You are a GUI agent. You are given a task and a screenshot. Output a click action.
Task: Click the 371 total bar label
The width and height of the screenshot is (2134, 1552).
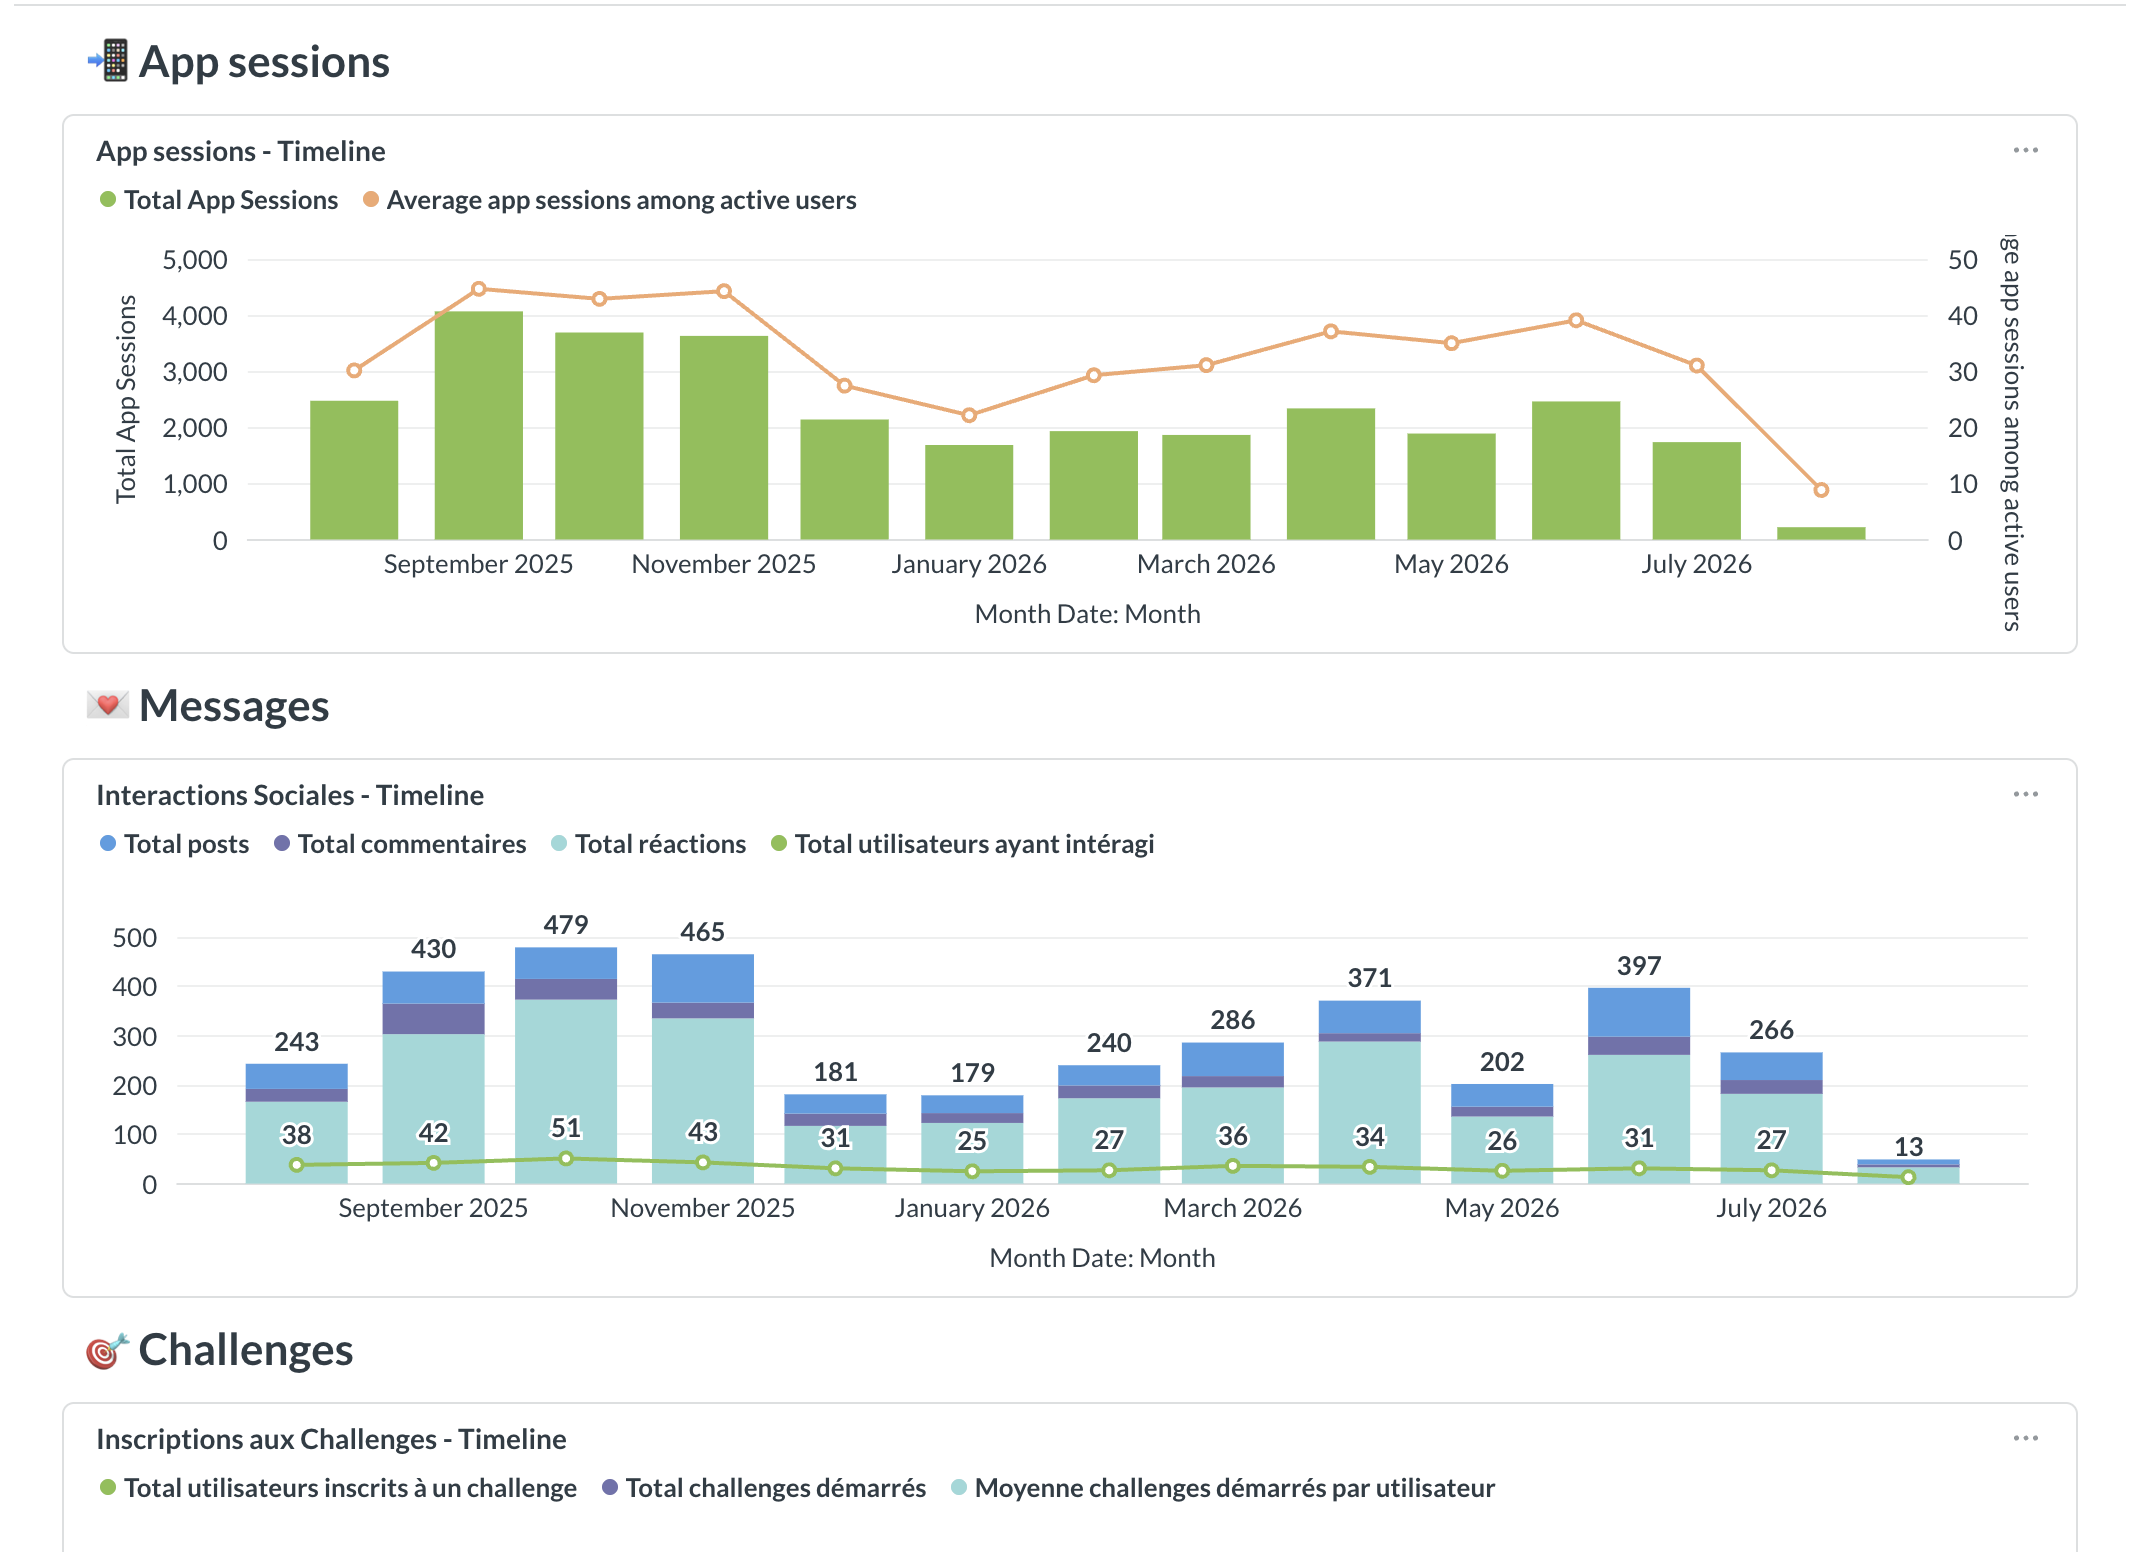[1370, 978]
